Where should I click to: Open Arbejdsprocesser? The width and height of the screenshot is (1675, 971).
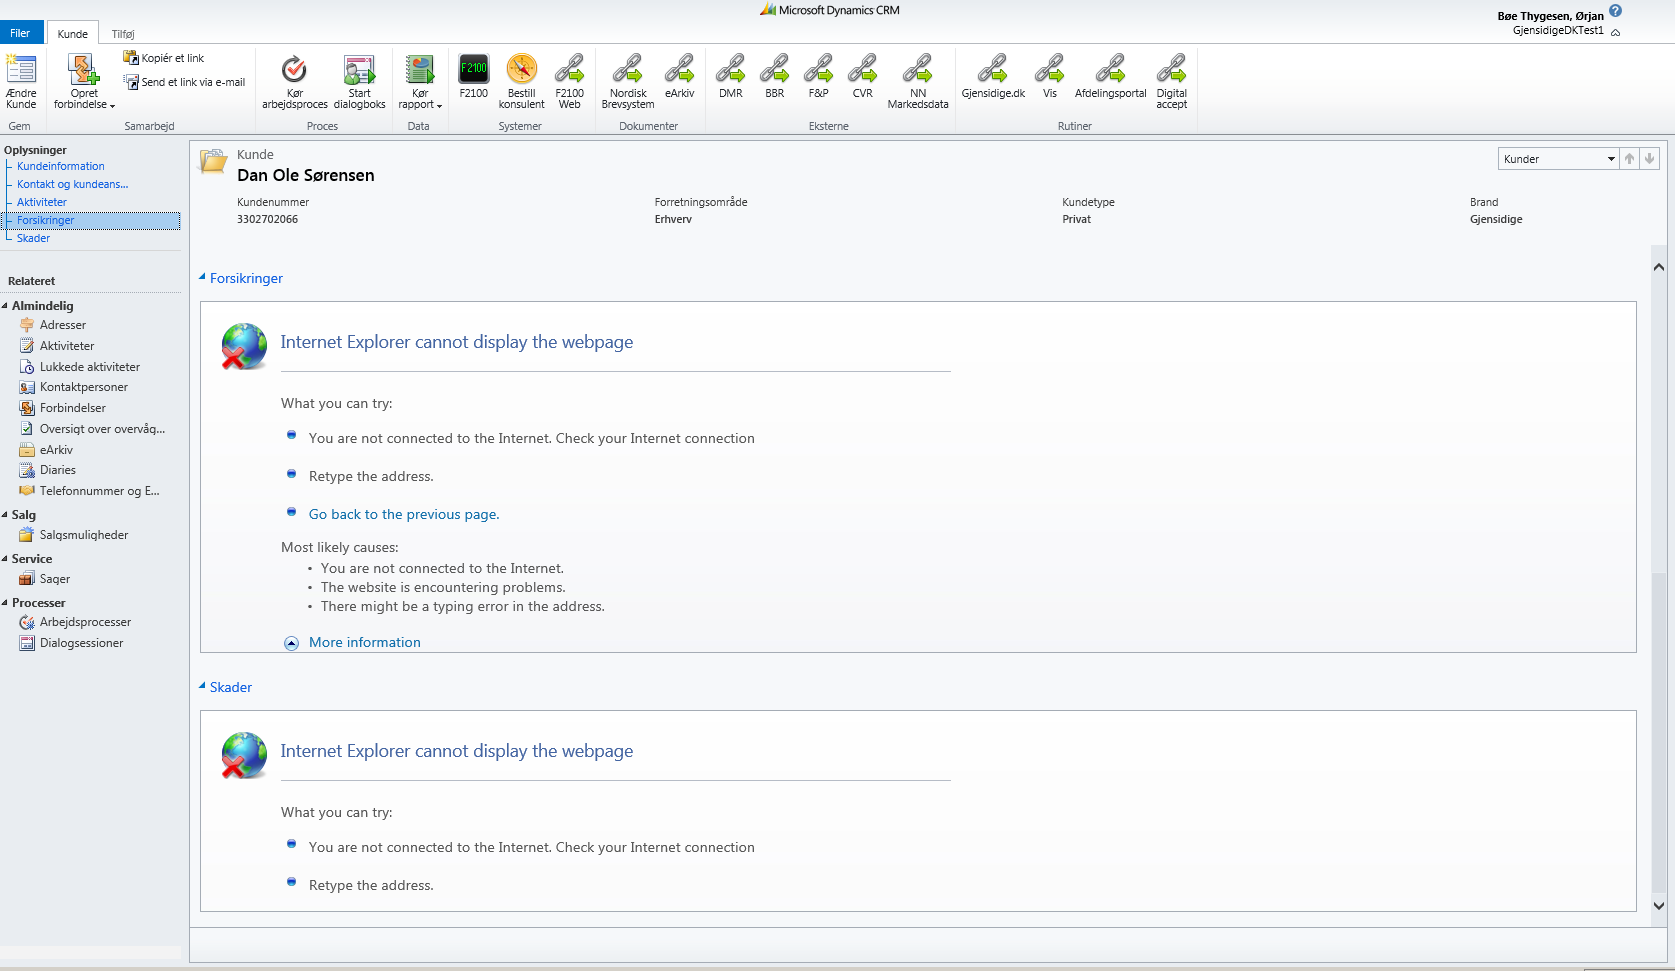pos(85,622)
